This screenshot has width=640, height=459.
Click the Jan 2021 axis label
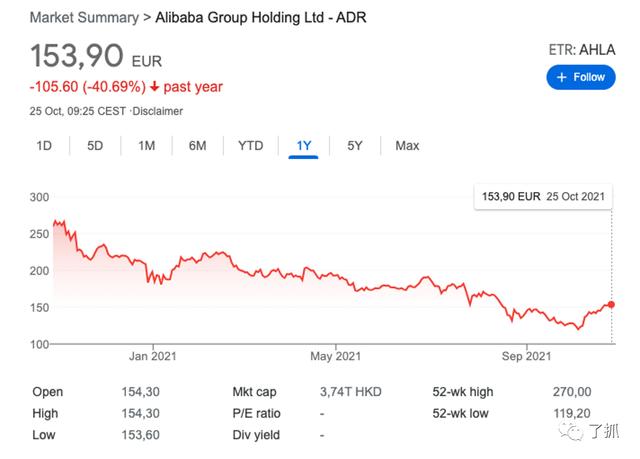(152, 355)
